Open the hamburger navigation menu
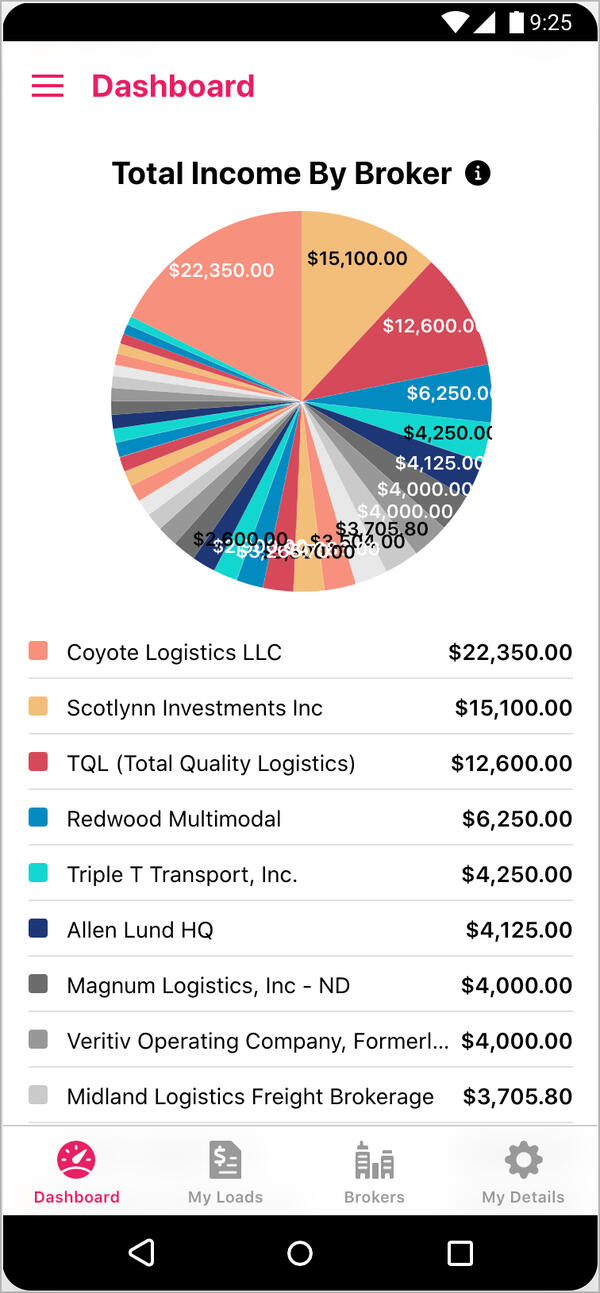The height and width of the screenshot is (1293, 600). tap(47, 86)
